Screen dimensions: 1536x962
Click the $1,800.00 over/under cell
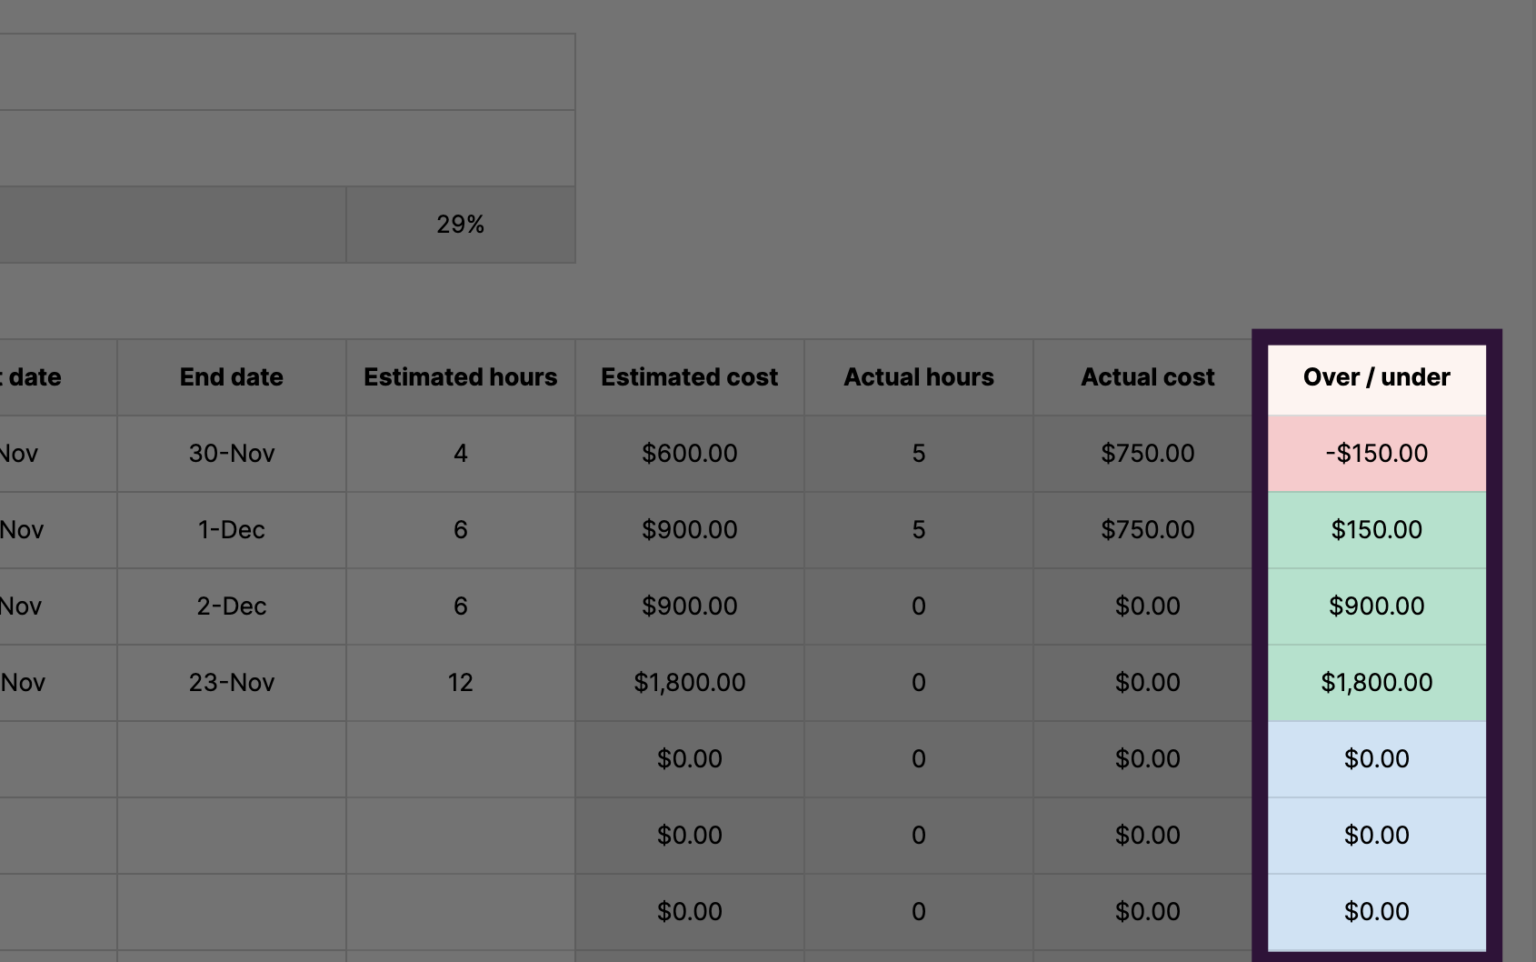coord(1377,682)
